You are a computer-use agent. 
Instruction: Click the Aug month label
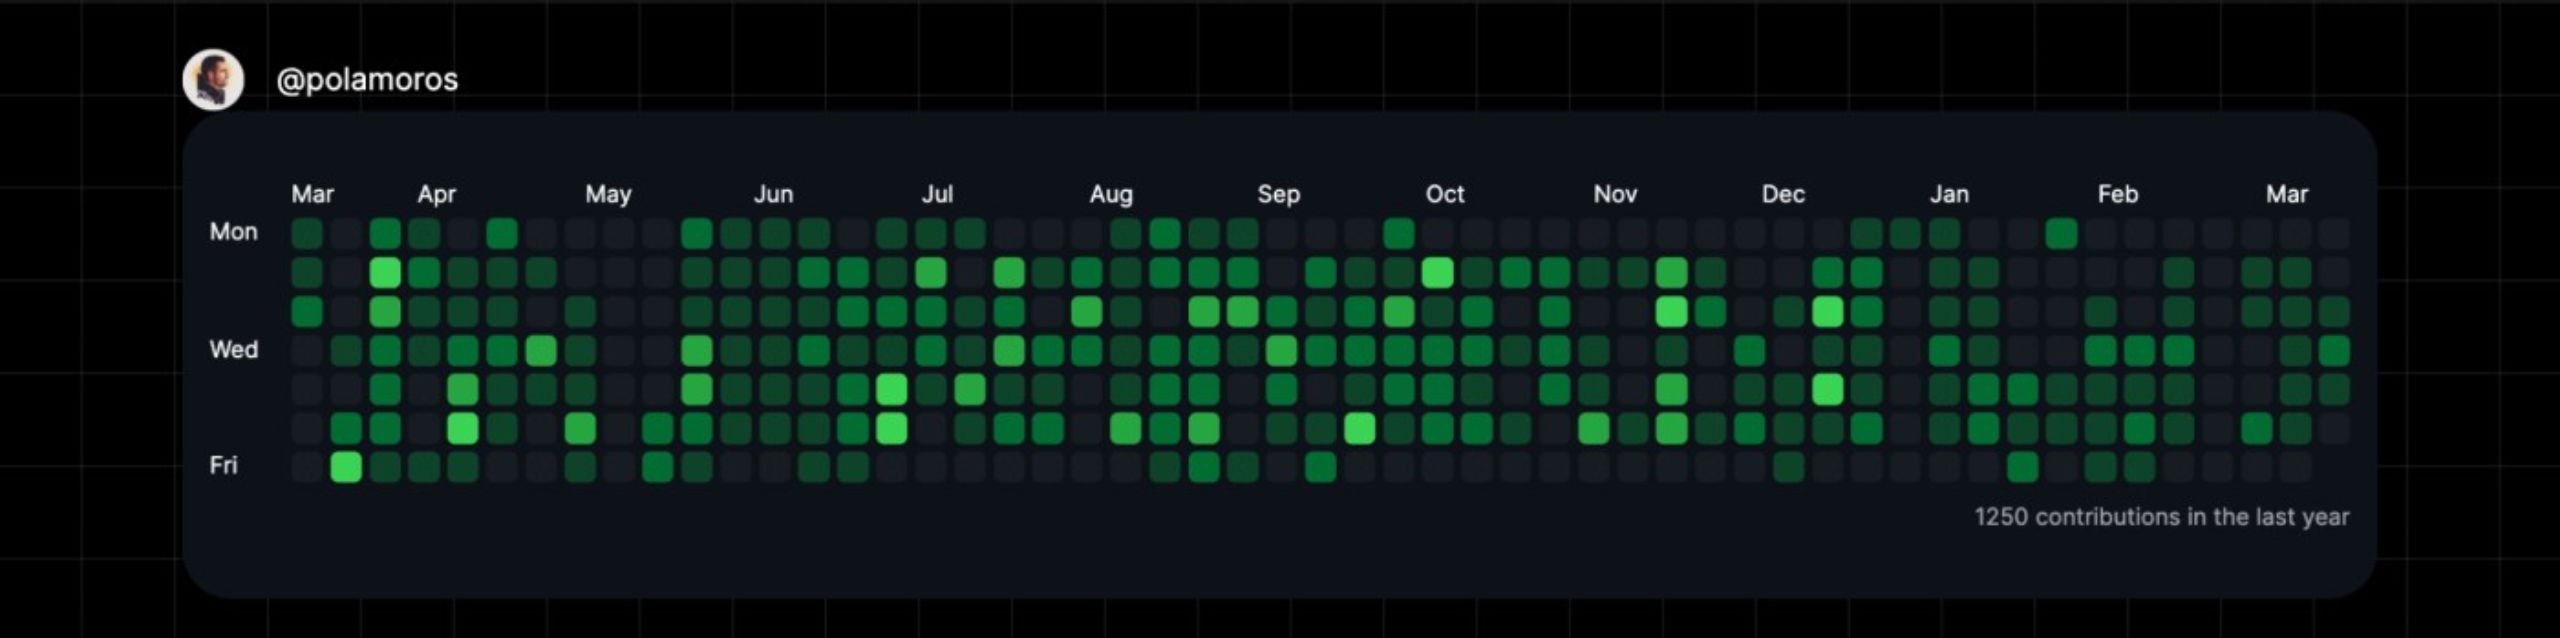click(x=1111, y=194)
